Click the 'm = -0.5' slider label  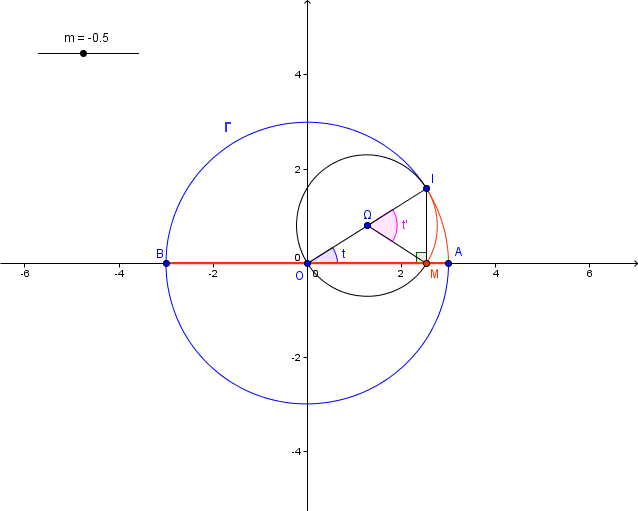point(86,38)
